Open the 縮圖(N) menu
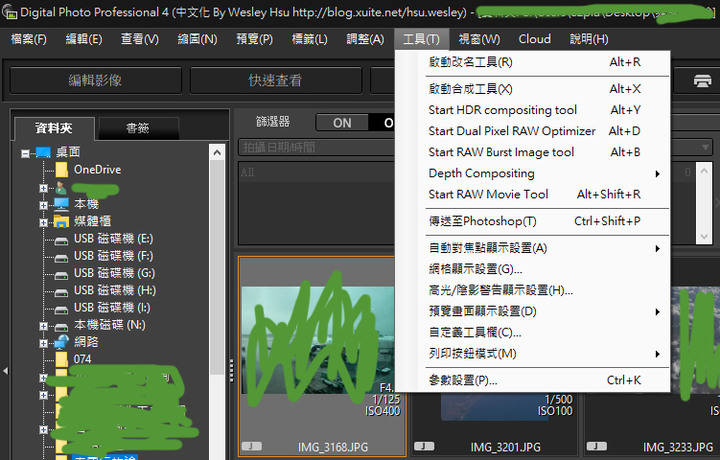This screenshot has height=460, width=720. click(197, 39)
